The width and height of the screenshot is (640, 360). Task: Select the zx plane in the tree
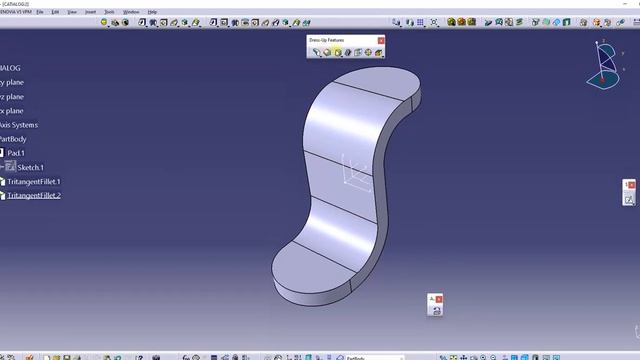[12, 111]
